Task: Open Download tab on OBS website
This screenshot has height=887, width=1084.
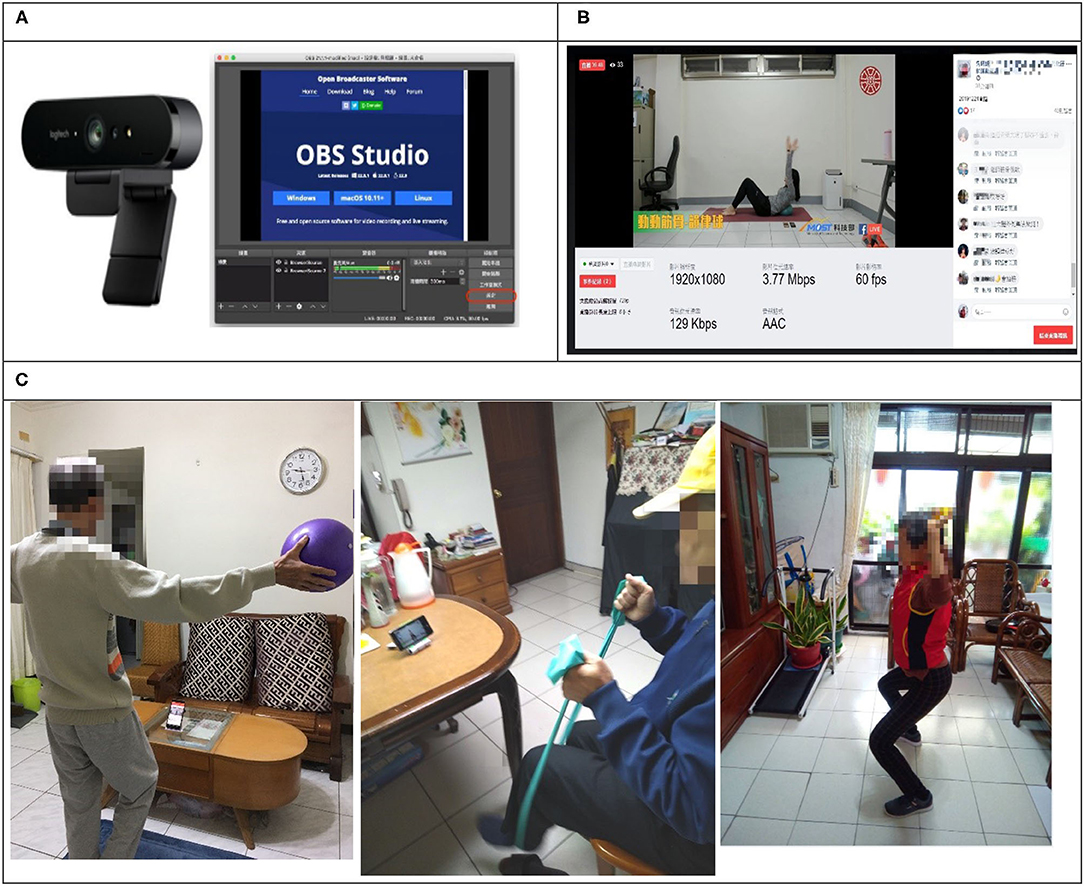Action: [x=340, y=91]
